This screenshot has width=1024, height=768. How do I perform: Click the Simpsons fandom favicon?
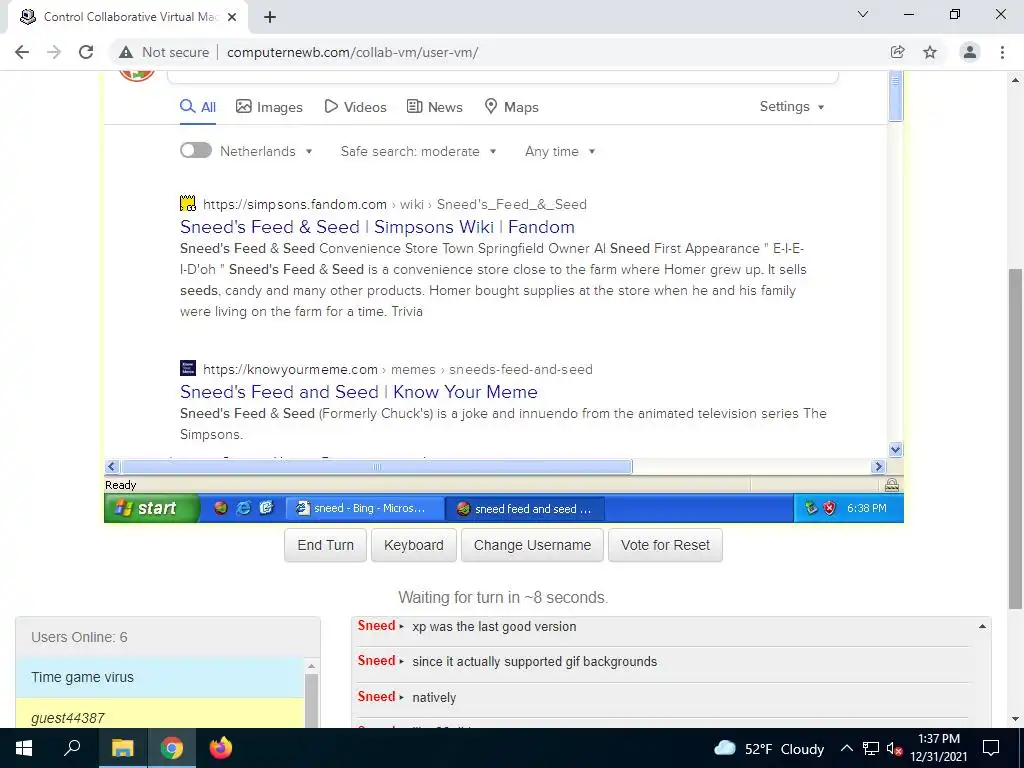point(188,204)
